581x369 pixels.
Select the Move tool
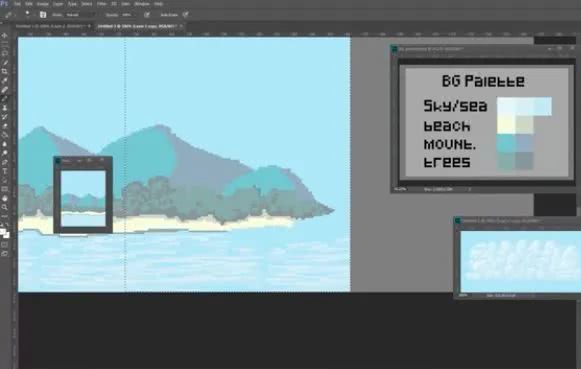click(5, 36)
